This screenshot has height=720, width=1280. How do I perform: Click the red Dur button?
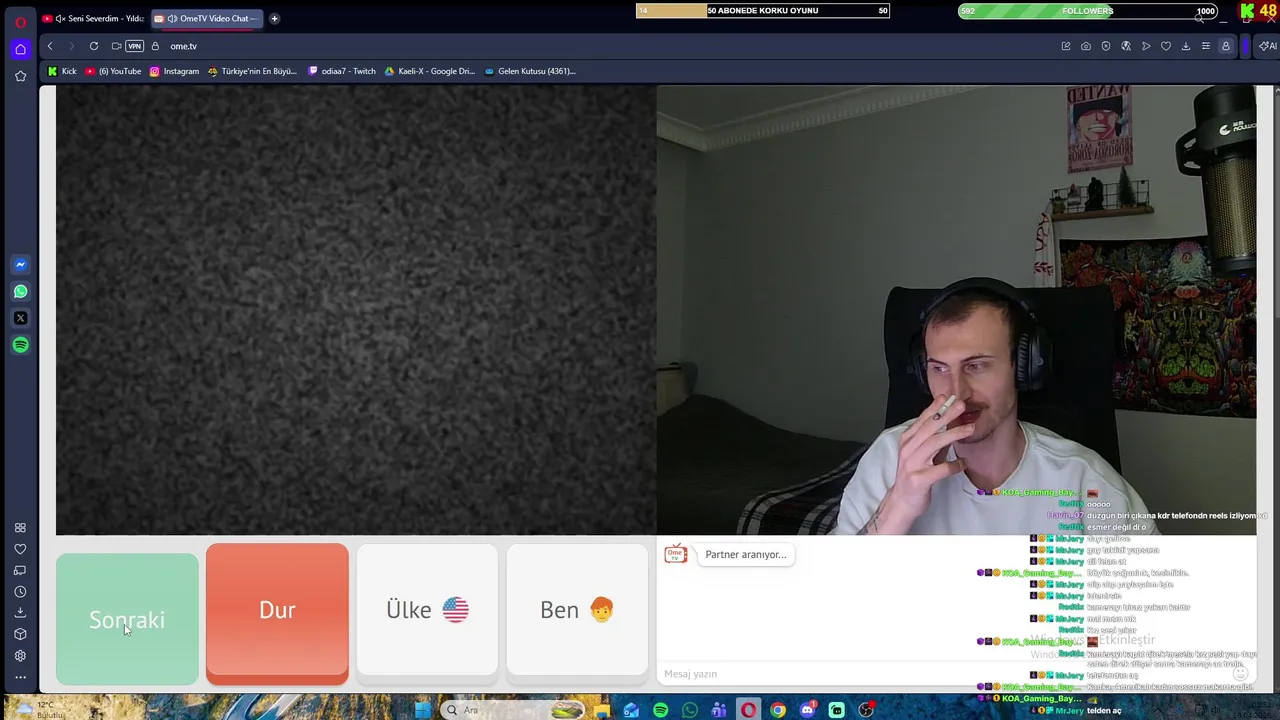277,614
